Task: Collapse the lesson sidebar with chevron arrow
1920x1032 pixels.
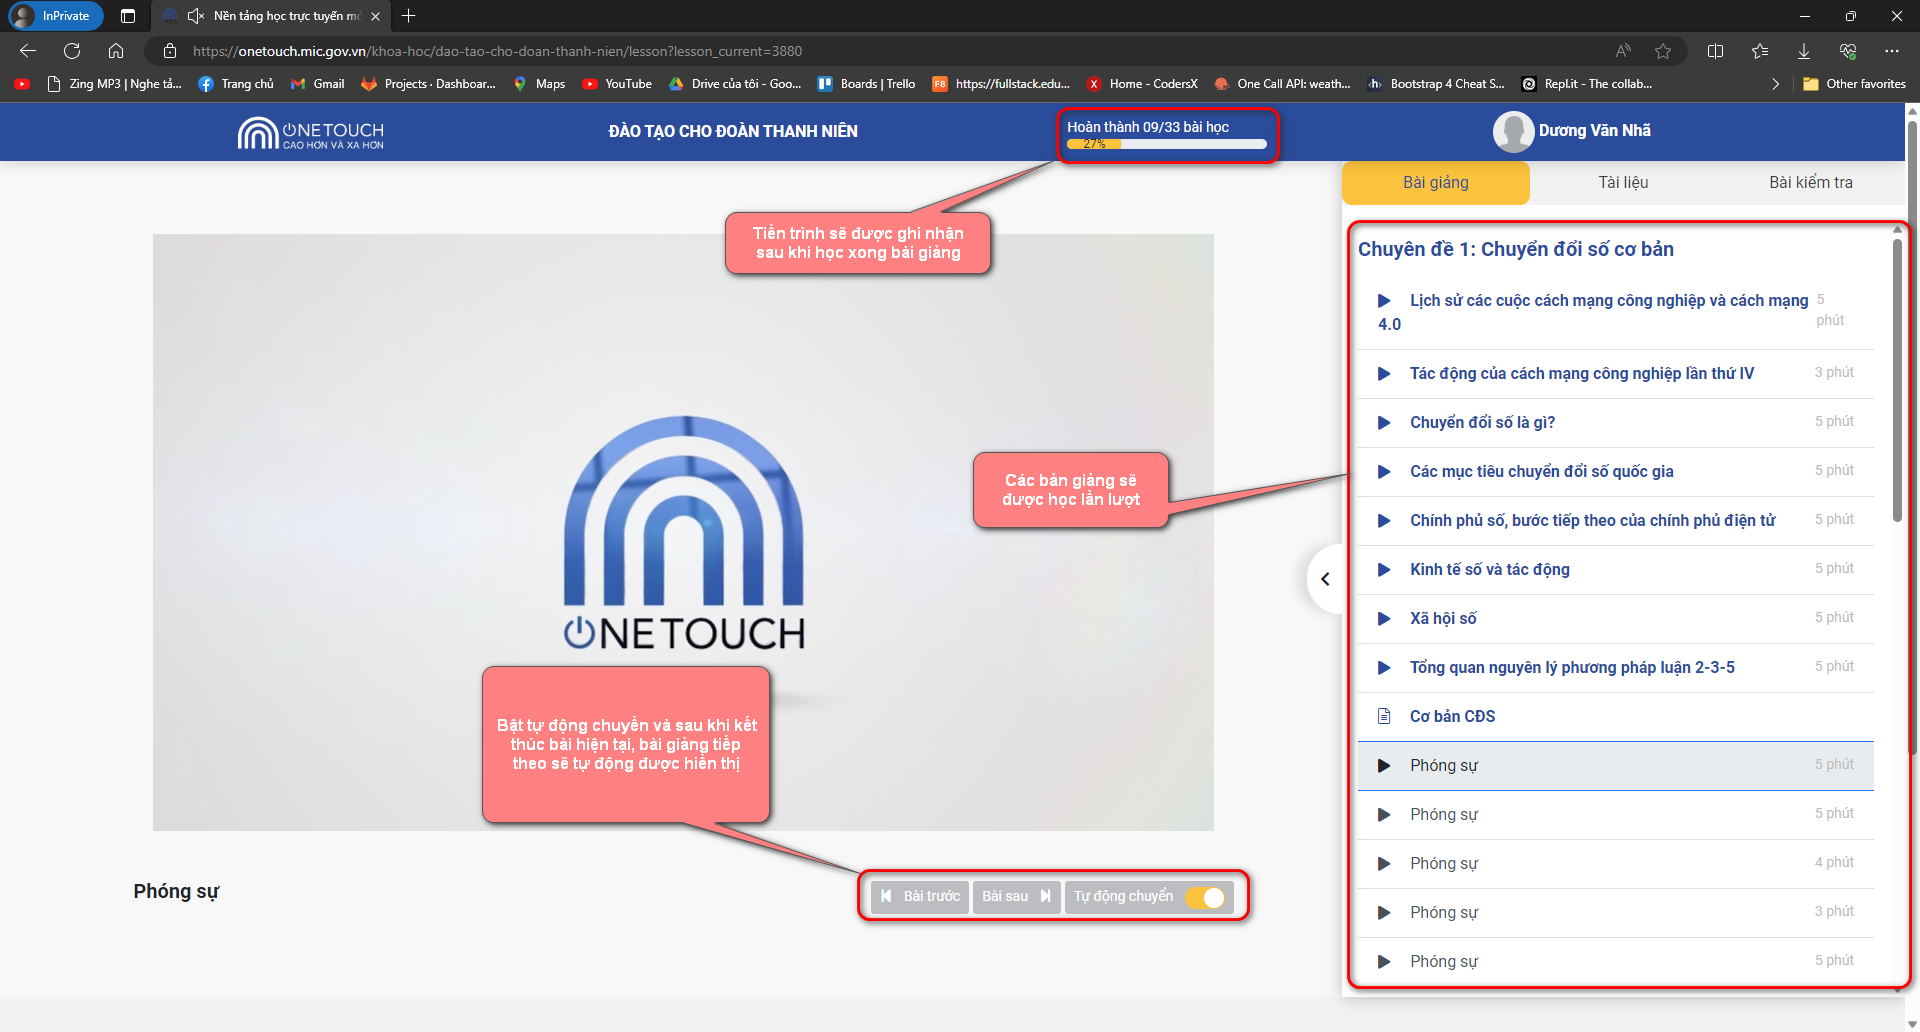Action: pos(1325,579)
